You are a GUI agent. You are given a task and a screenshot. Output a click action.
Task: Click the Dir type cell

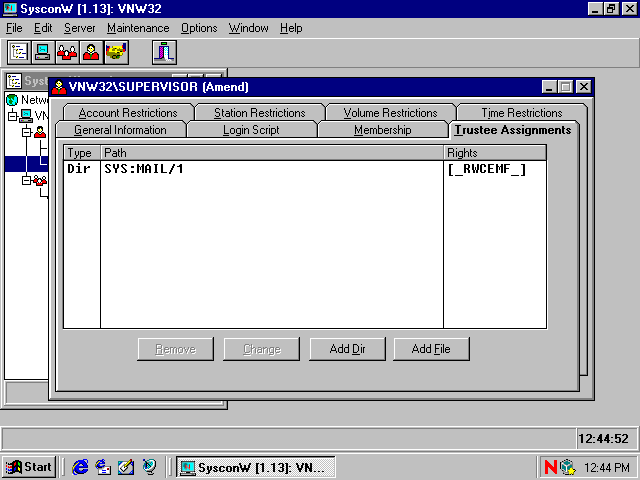pyautogui.click(x=79, y=169)
